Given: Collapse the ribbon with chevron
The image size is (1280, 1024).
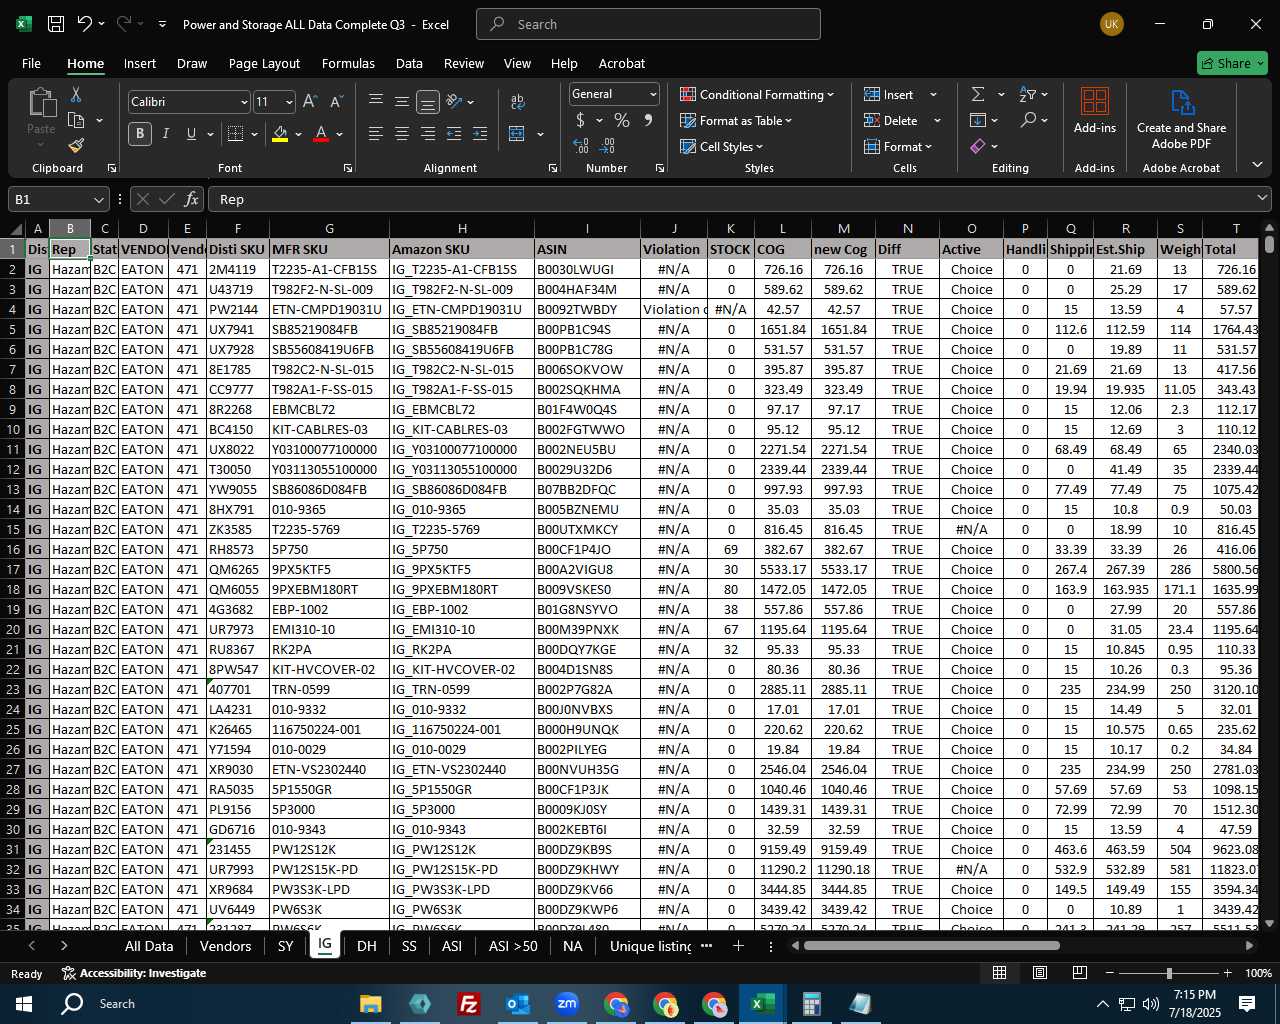Looking at the screenshot, I should pyautogui.click(x=1257, y=165).
